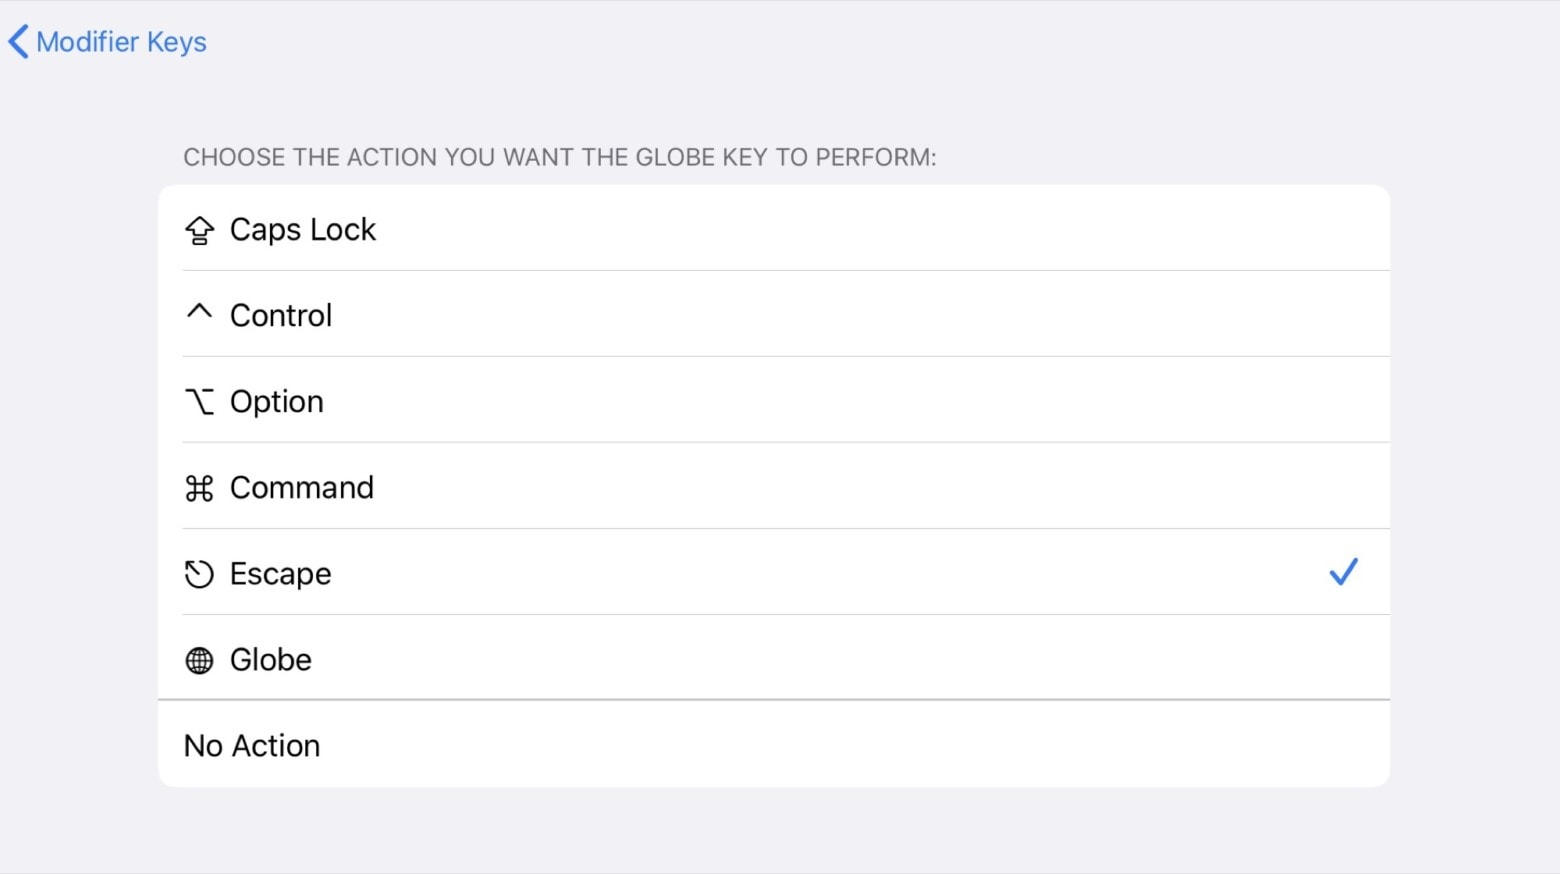Click the Caps Lock arrow icon
The width and height of the screenshot is (1560, 874).
(x=199, y=229)
